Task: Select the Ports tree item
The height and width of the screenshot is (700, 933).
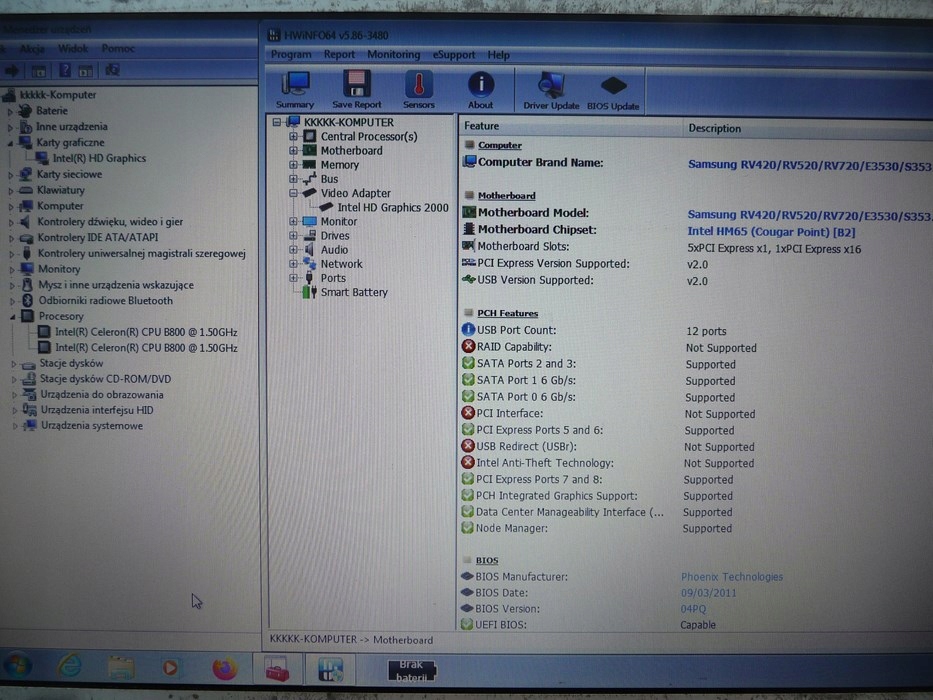Action: click(x=333, y=278)
